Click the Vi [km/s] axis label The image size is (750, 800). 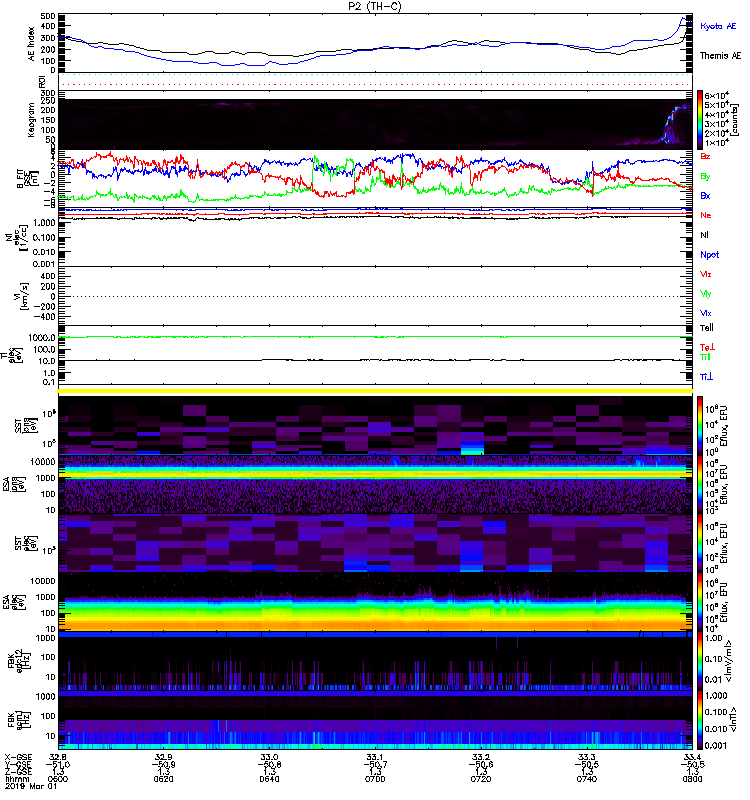24,296
